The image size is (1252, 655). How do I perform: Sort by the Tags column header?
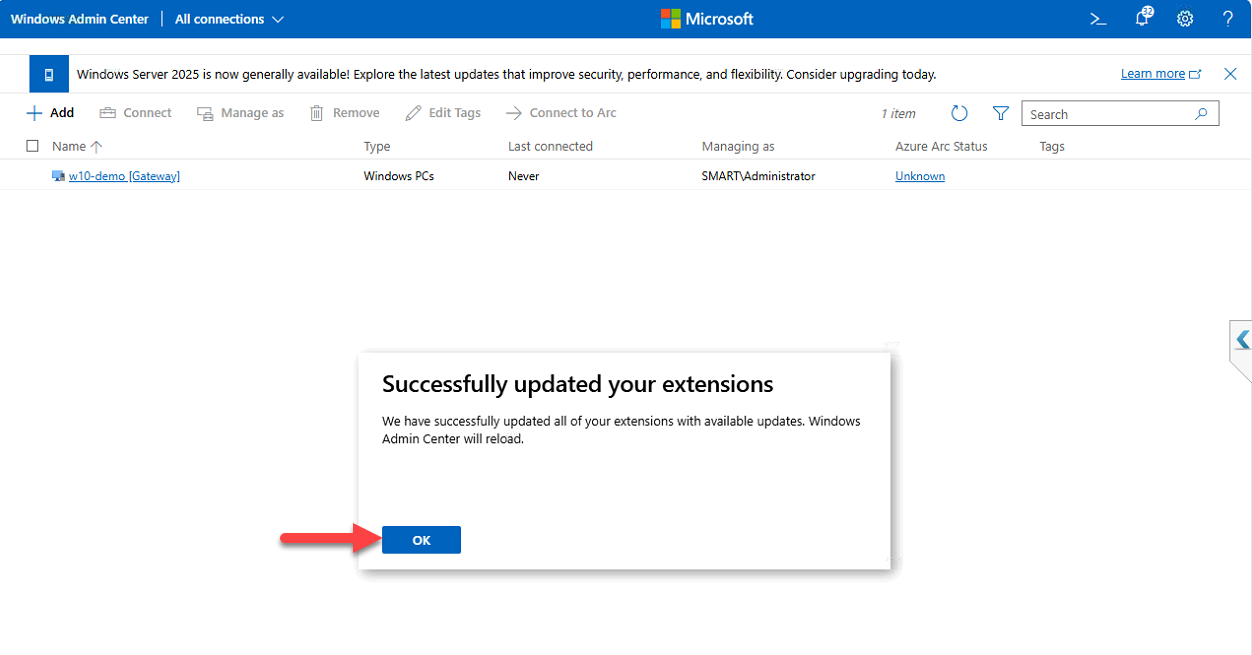1052,146
